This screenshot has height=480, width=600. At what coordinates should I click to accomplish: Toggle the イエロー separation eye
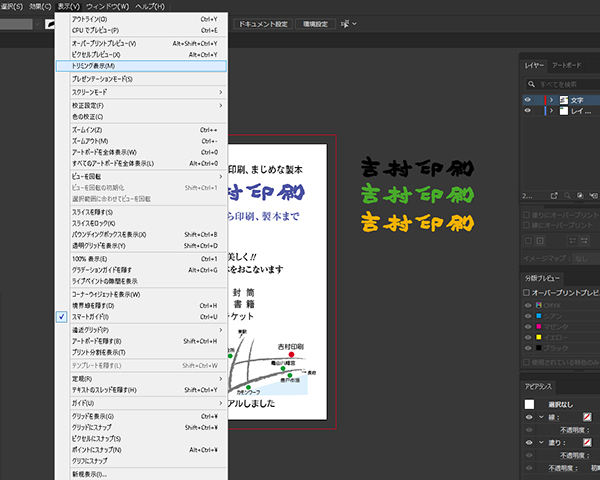click(x=528, y=337)
